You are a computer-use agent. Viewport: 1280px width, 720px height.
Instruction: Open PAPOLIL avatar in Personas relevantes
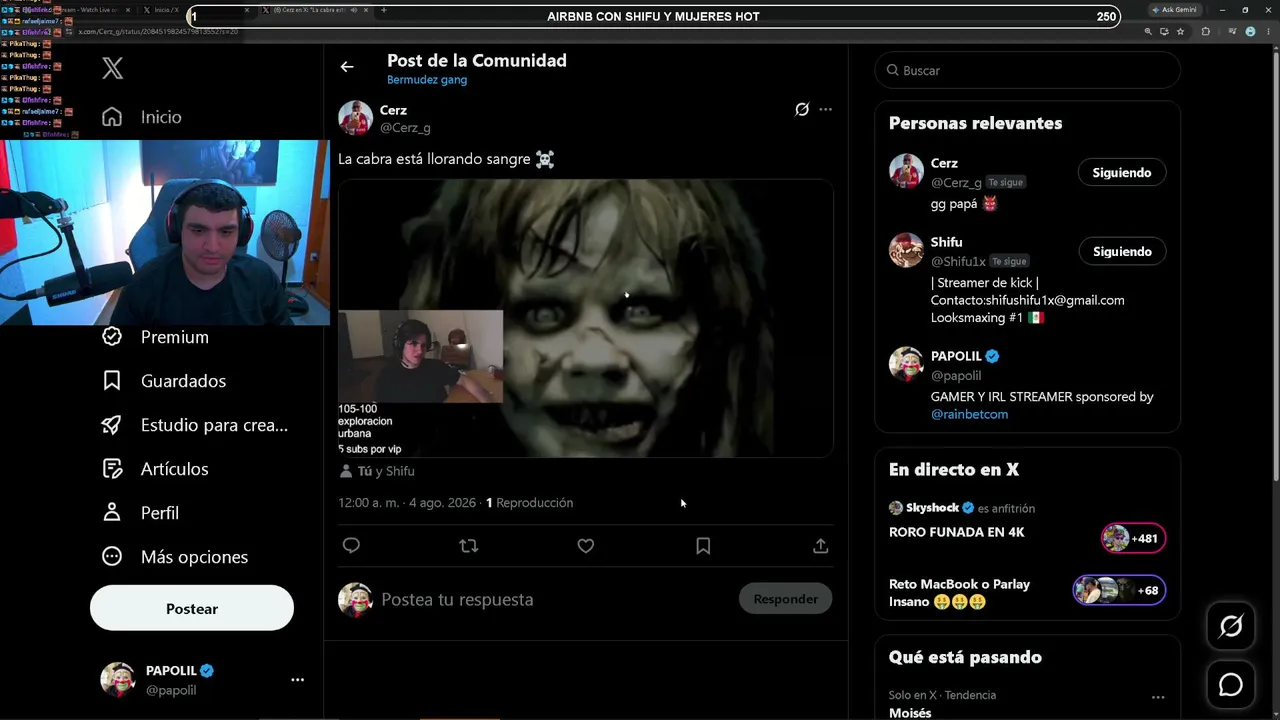pos(906,365)
